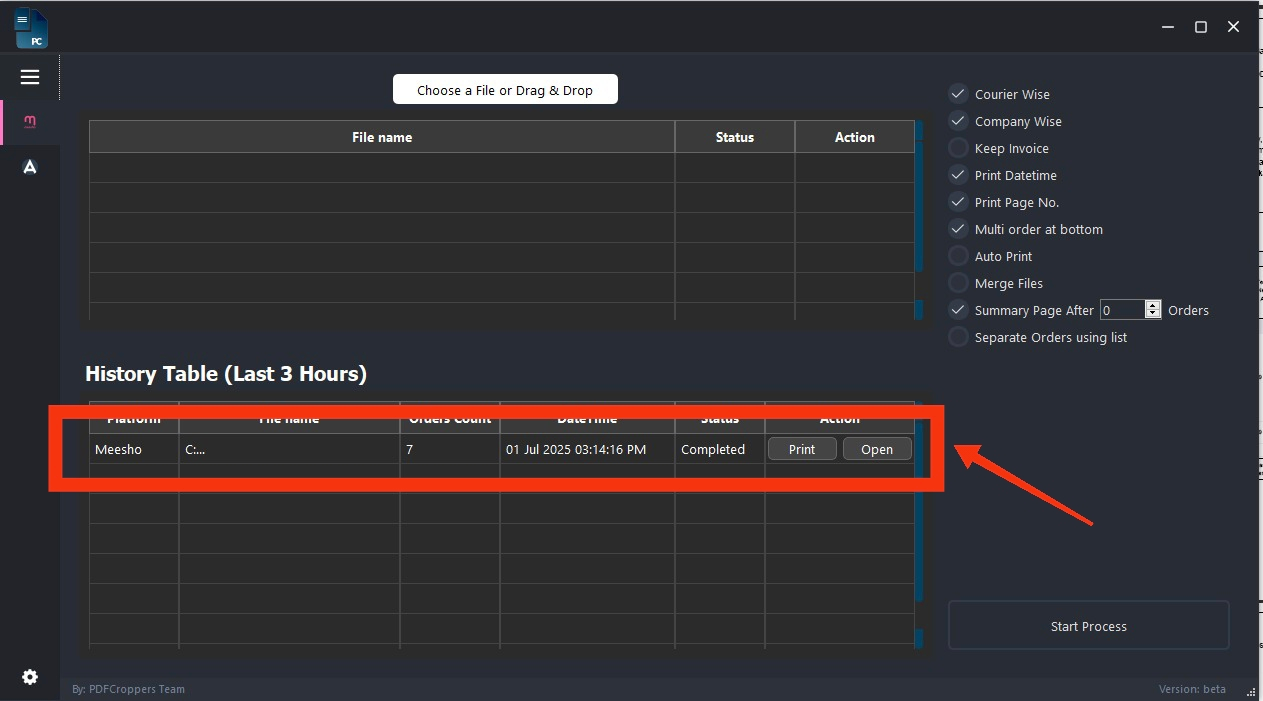Turn on the Auto Print option
The image size is (1263, 701).
point(958,256)
